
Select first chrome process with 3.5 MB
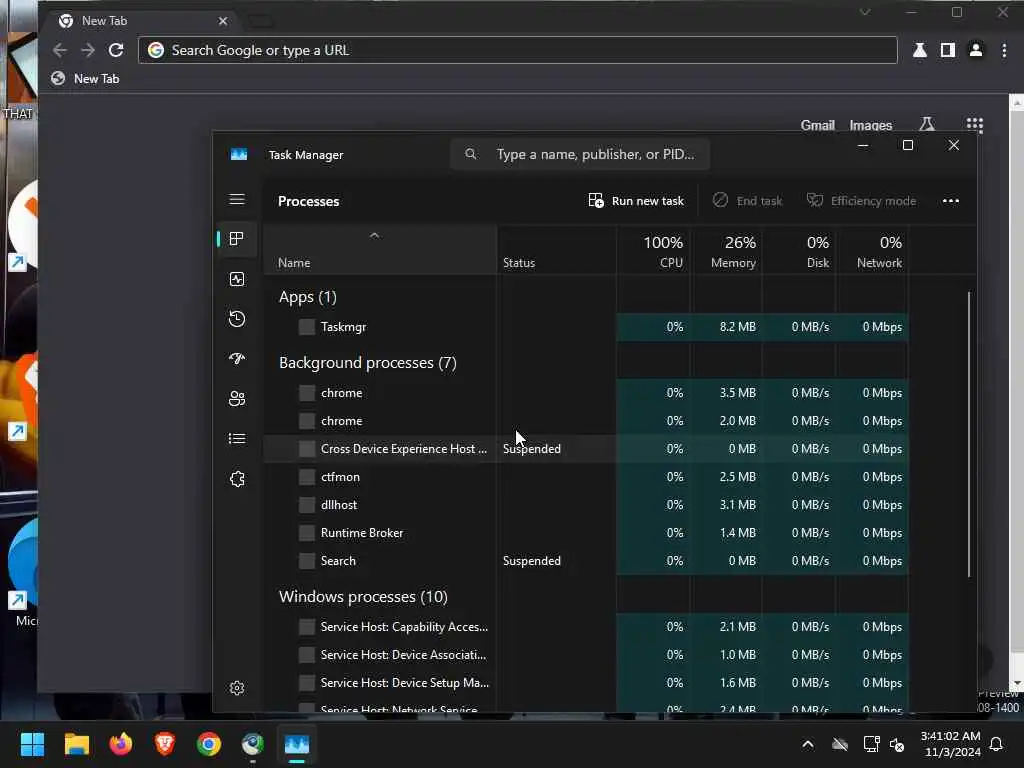586,393
